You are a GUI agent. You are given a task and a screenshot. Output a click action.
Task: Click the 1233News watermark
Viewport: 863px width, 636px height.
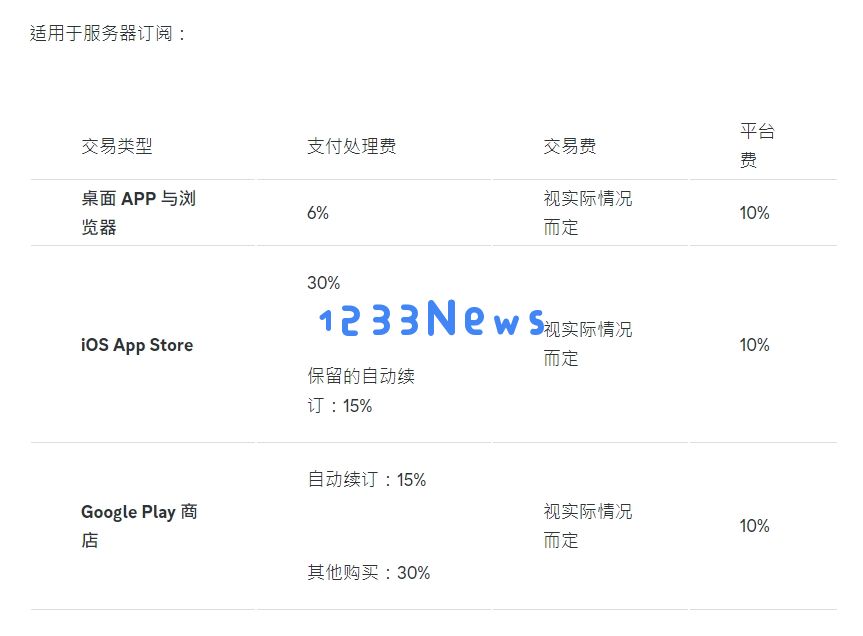tap(432, 317)
